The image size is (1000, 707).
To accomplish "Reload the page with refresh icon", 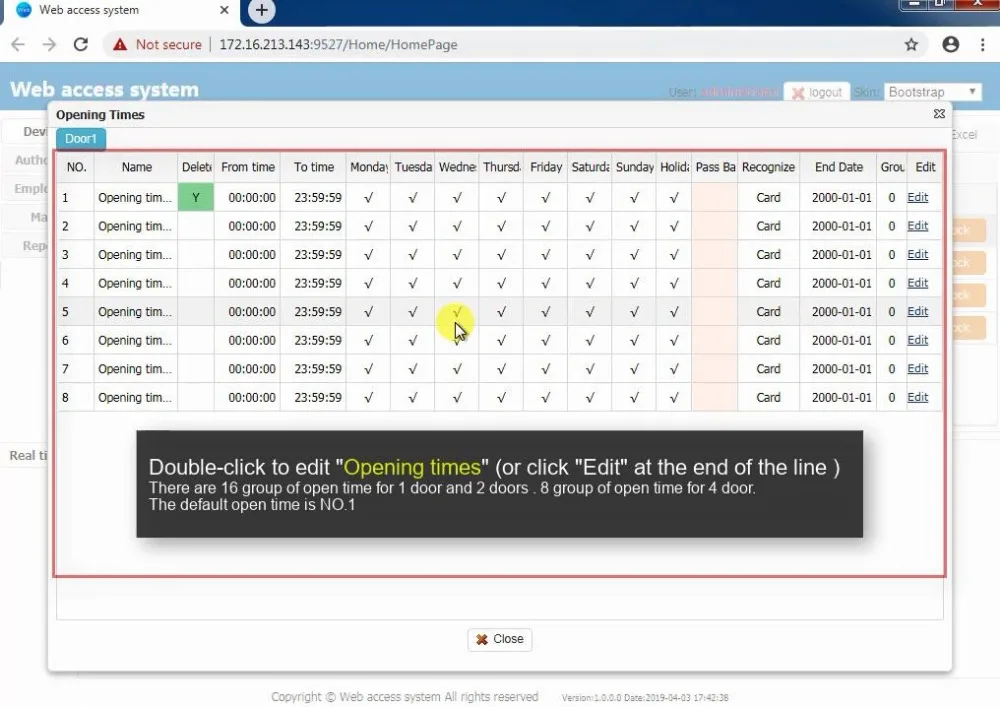I will pyautogui.click(x=80, y=45).
